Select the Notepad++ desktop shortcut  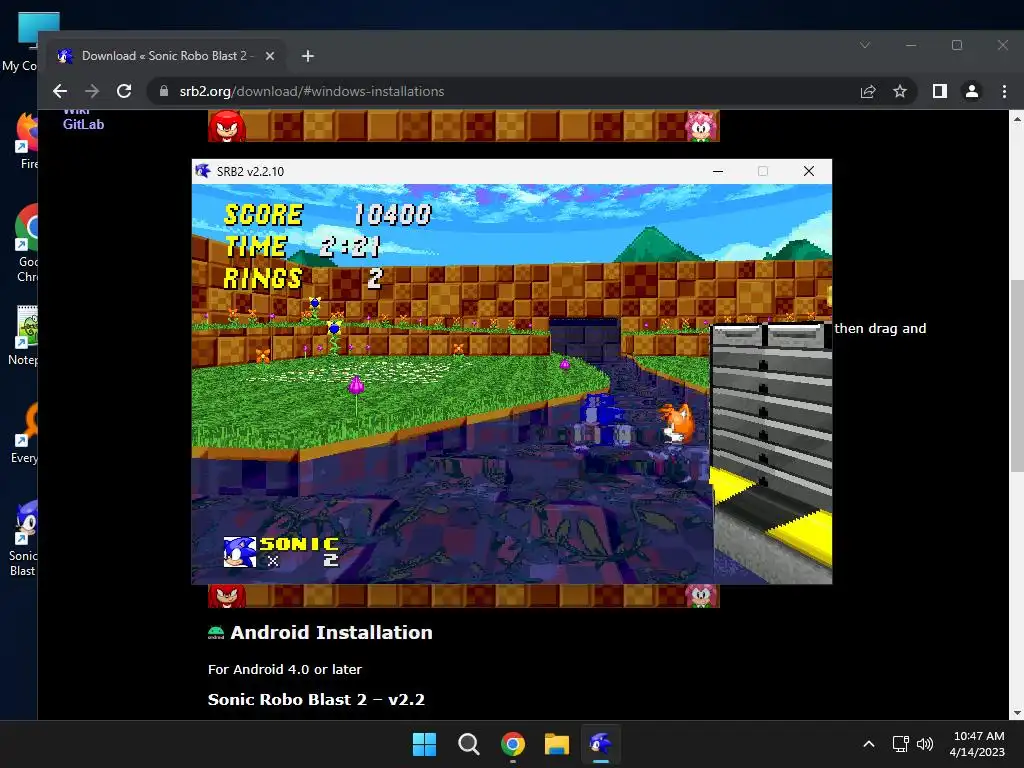[x=25, y=334]
